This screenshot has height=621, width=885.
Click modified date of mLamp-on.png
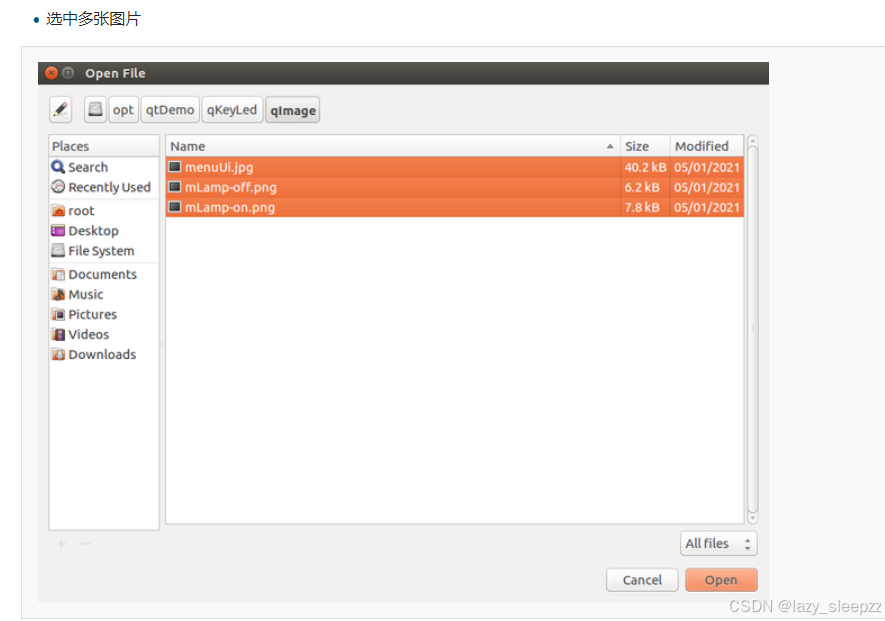click(x=707, y=207)
